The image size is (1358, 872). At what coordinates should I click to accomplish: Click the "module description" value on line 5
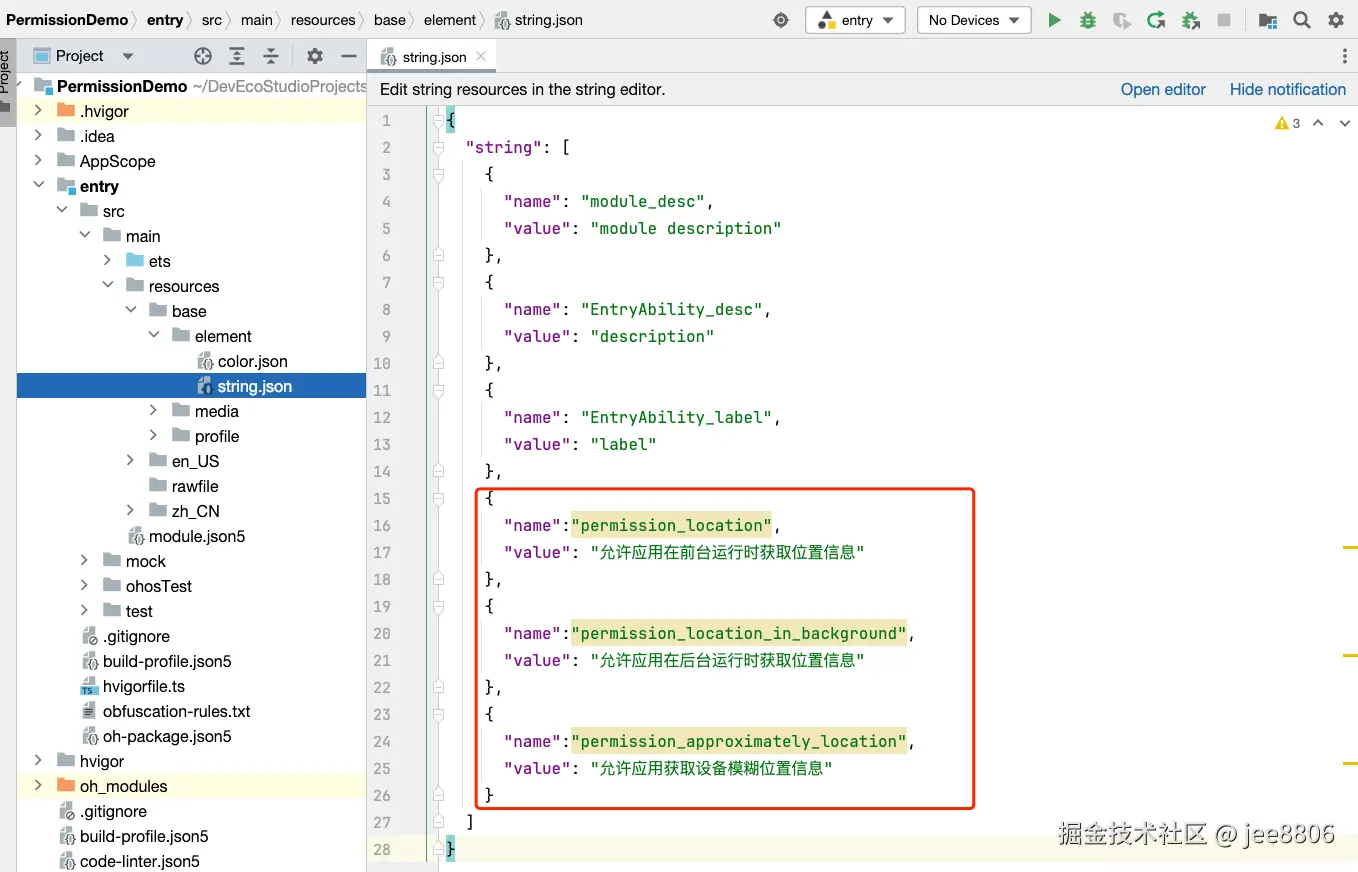(686, 228)
